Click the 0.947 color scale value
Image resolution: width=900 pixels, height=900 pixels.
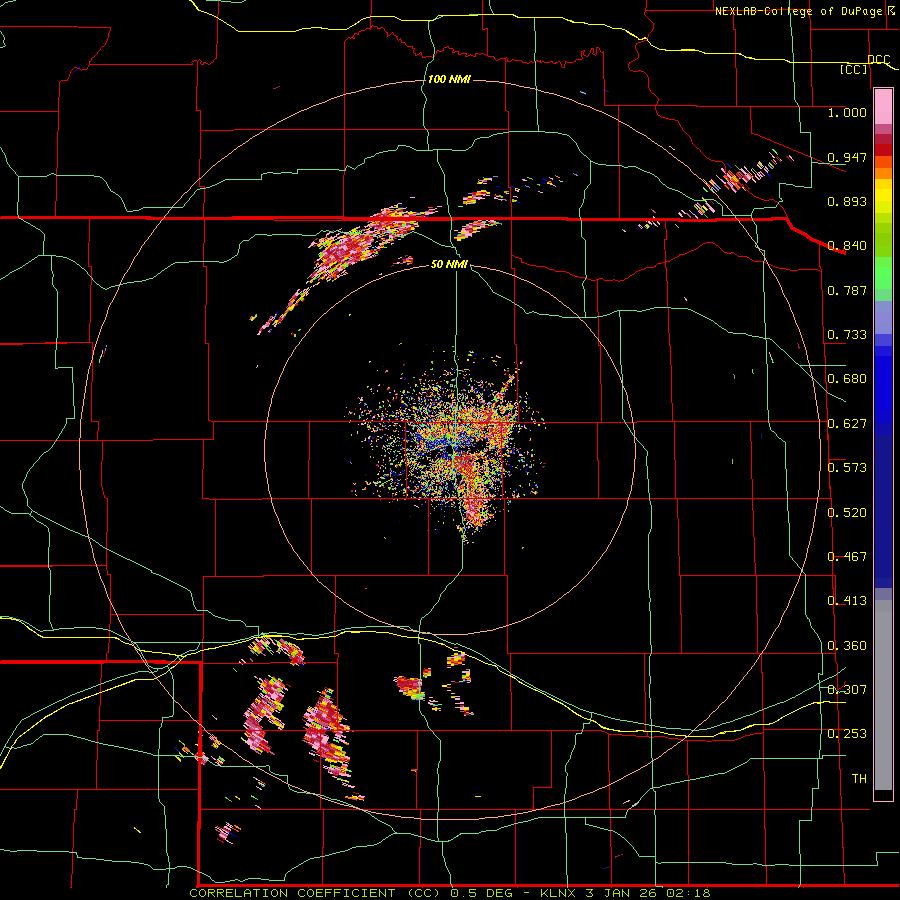pos(847,157)
